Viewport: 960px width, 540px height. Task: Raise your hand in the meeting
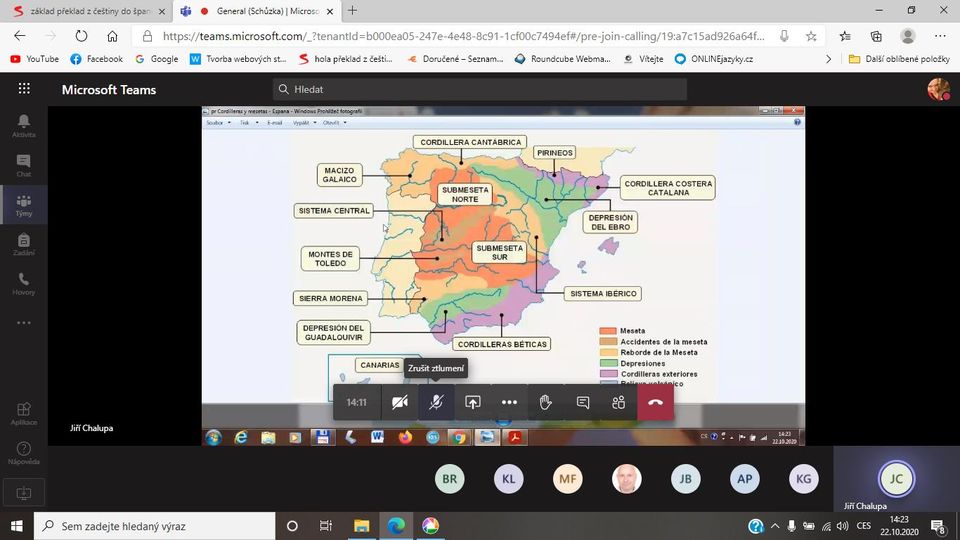546,402
